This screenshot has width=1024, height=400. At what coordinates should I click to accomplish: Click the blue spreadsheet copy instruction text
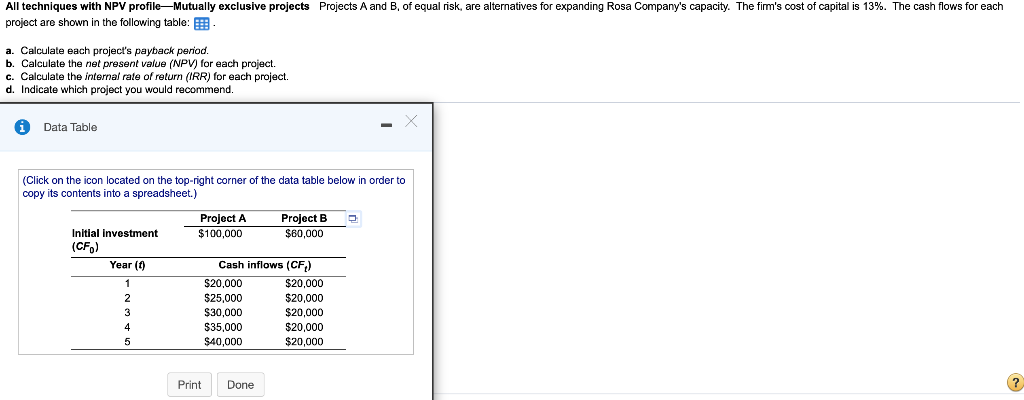(214, 186)
